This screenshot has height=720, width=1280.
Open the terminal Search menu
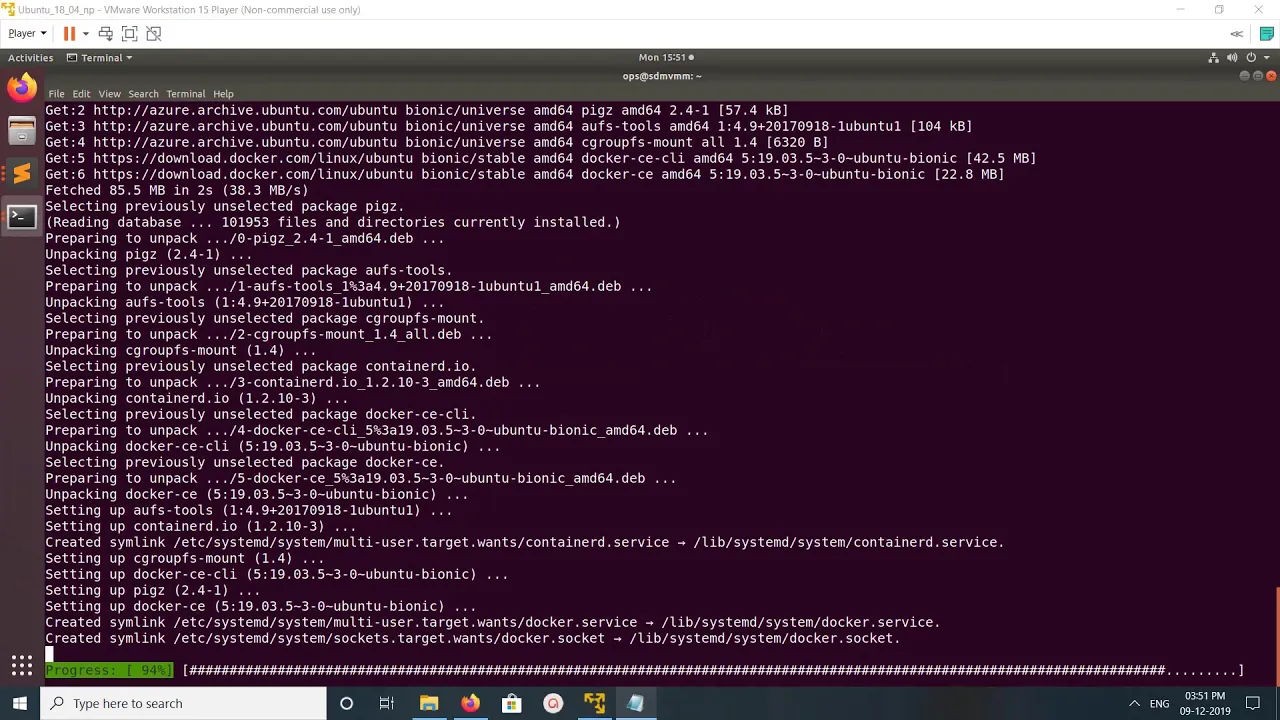pos(143,94)
